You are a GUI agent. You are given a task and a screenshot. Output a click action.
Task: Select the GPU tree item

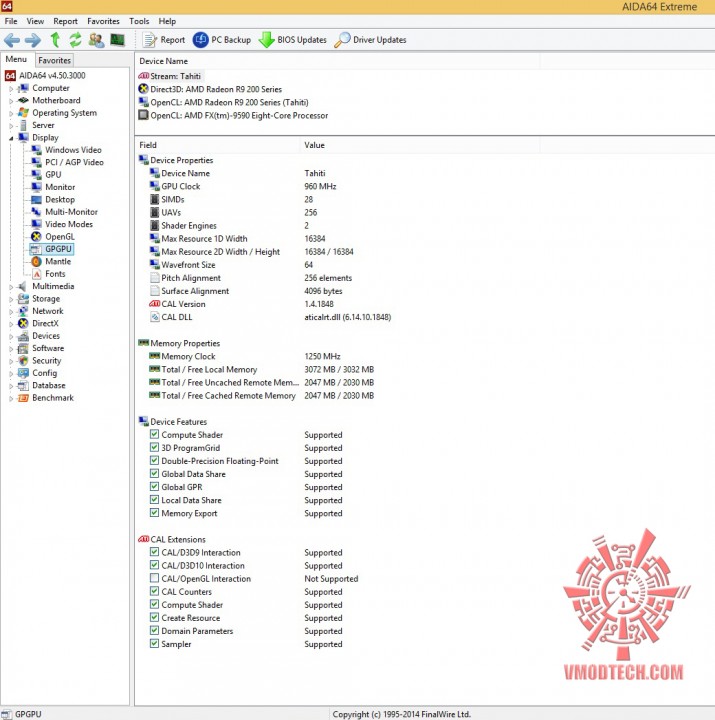[53, 174]
